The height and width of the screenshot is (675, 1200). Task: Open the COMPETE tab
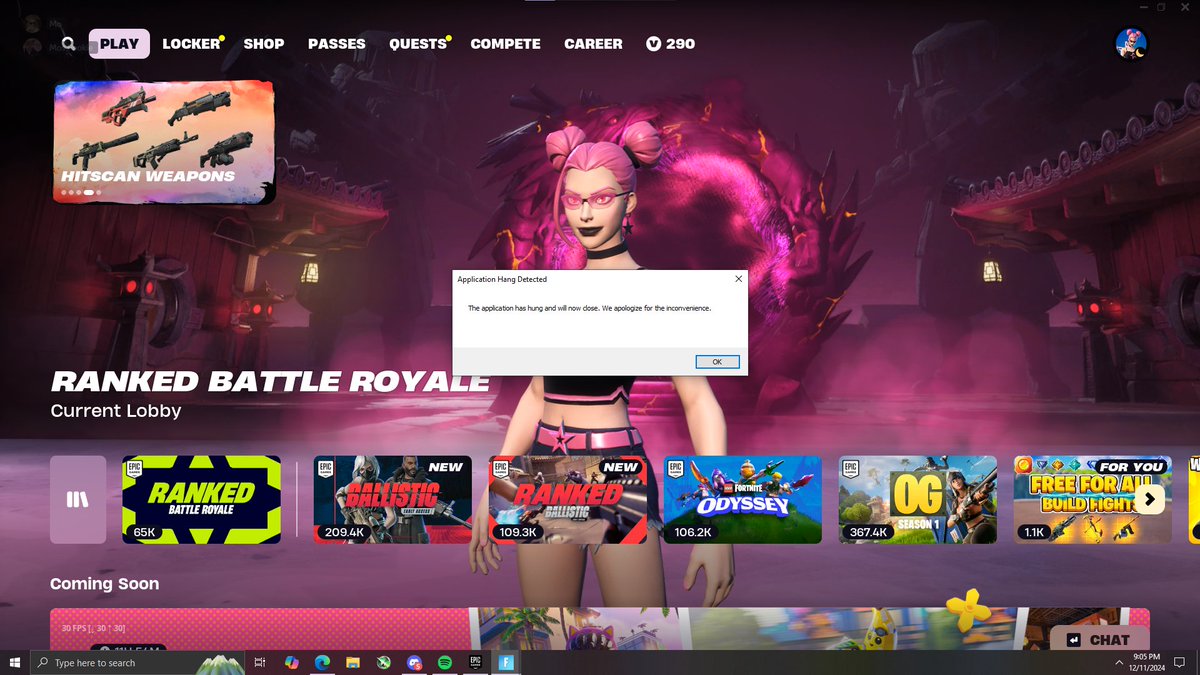(x=505, y=44)
